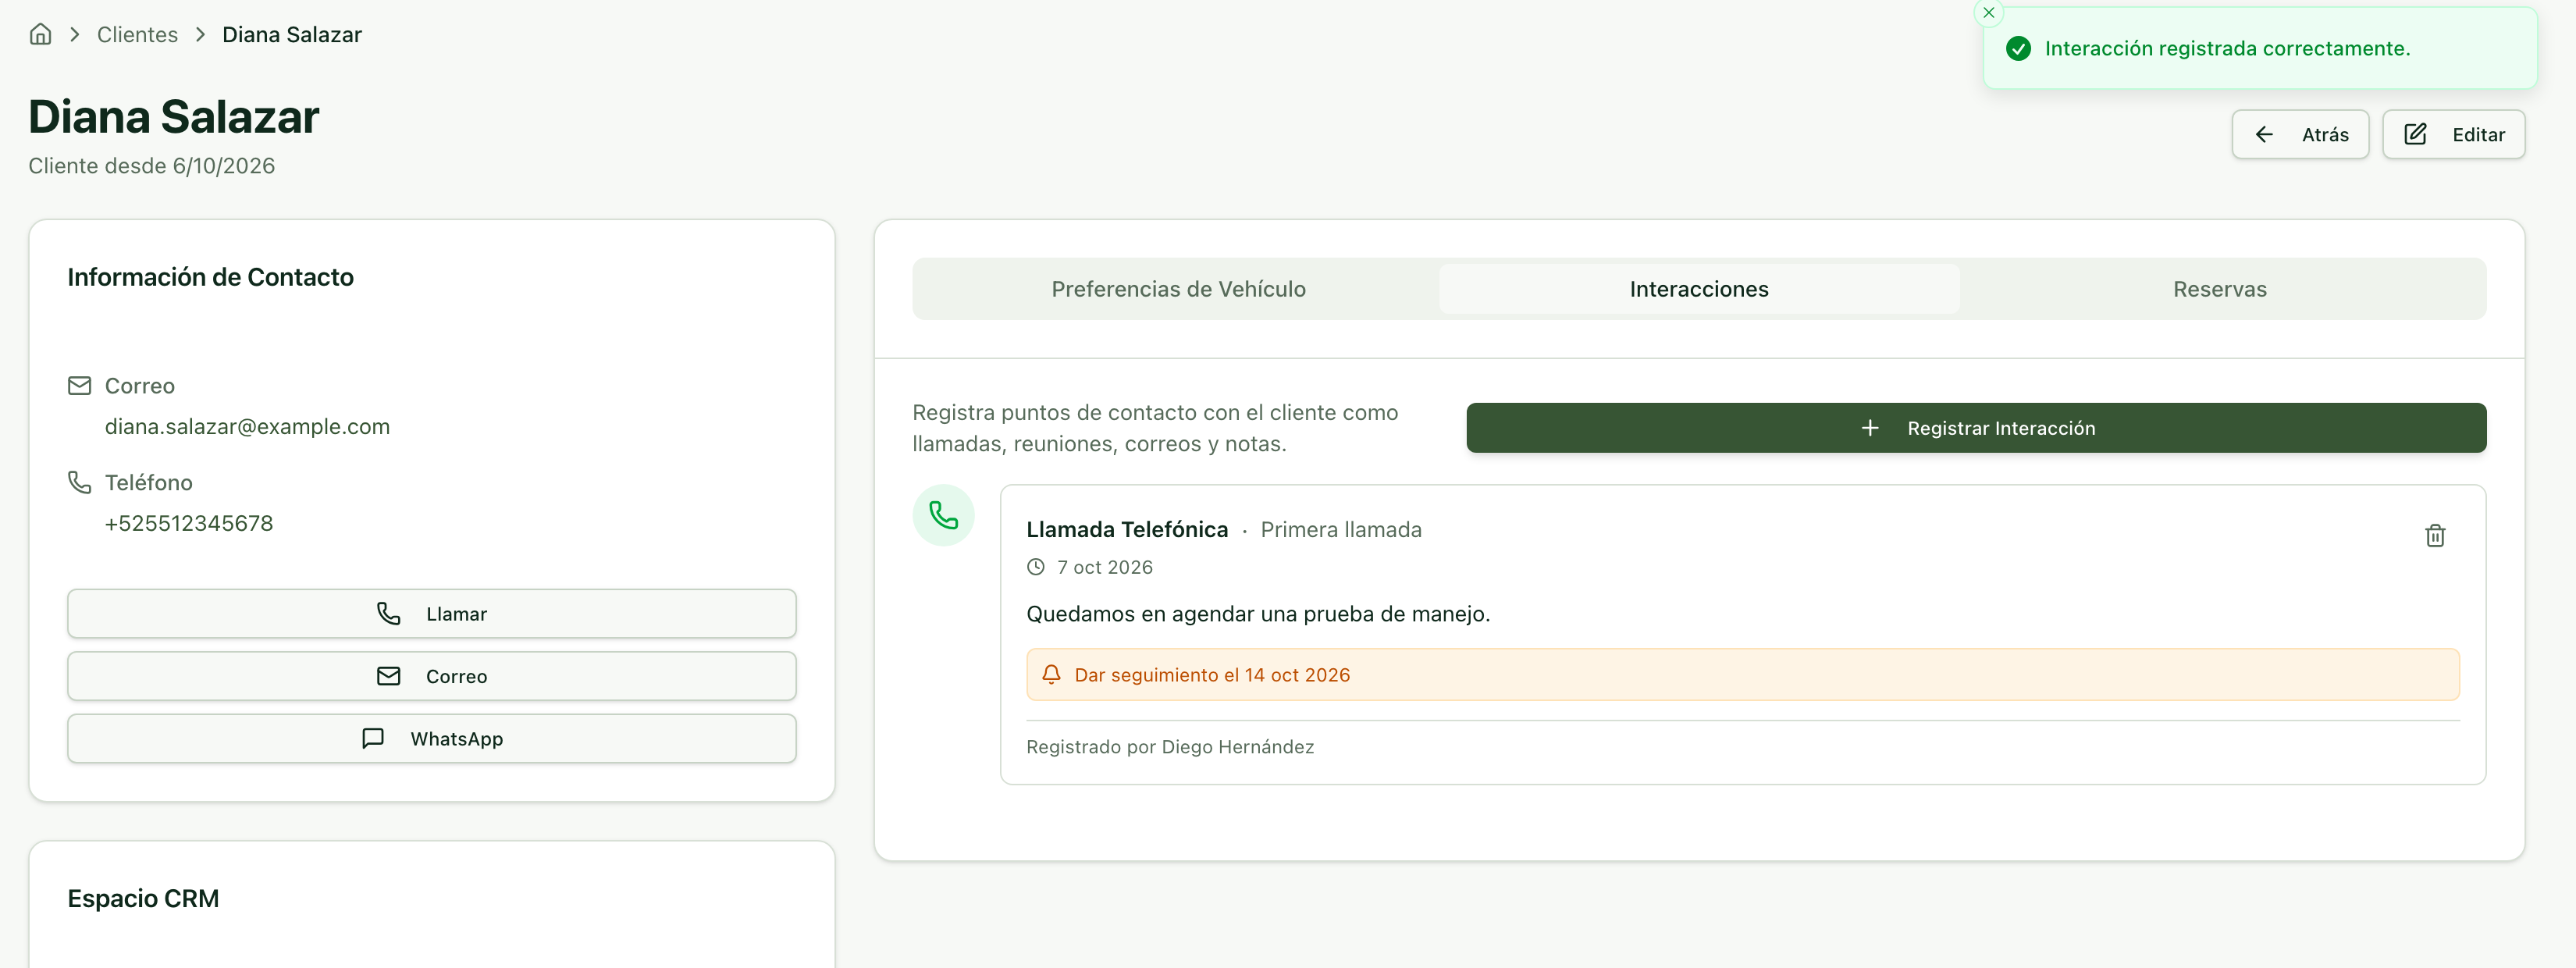This screenshot has width=2576, height=968.
Task: Click the green phone icon of interaction
Action: click(x=943, y=515)
